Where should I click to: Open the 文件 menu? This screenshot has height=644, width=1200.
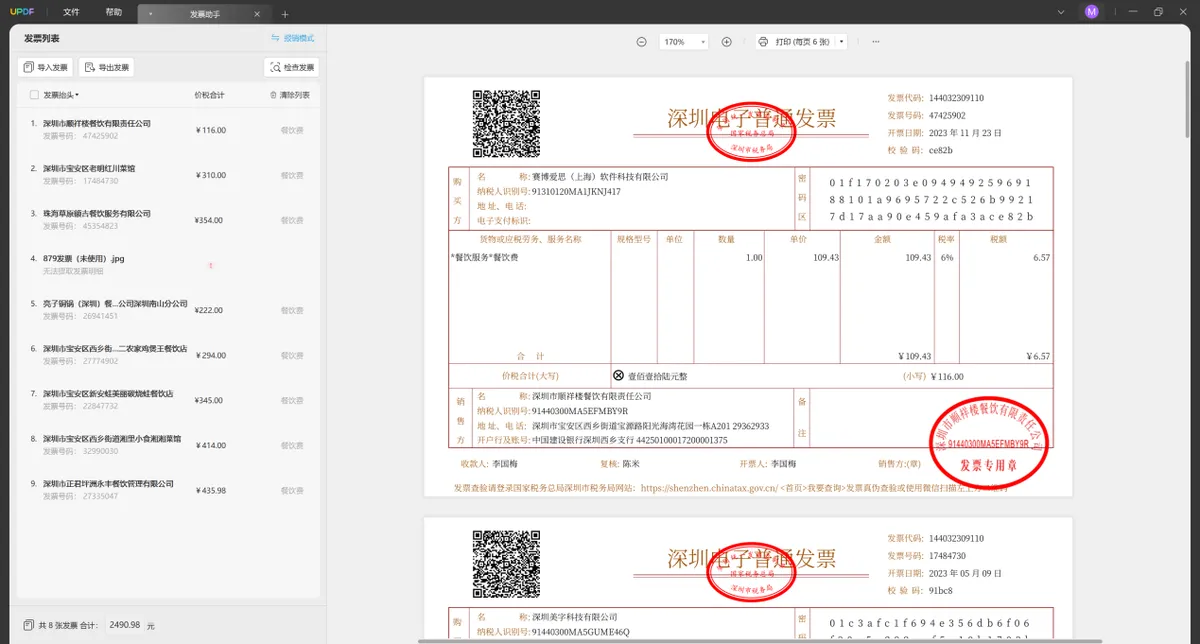click(71, 12)
